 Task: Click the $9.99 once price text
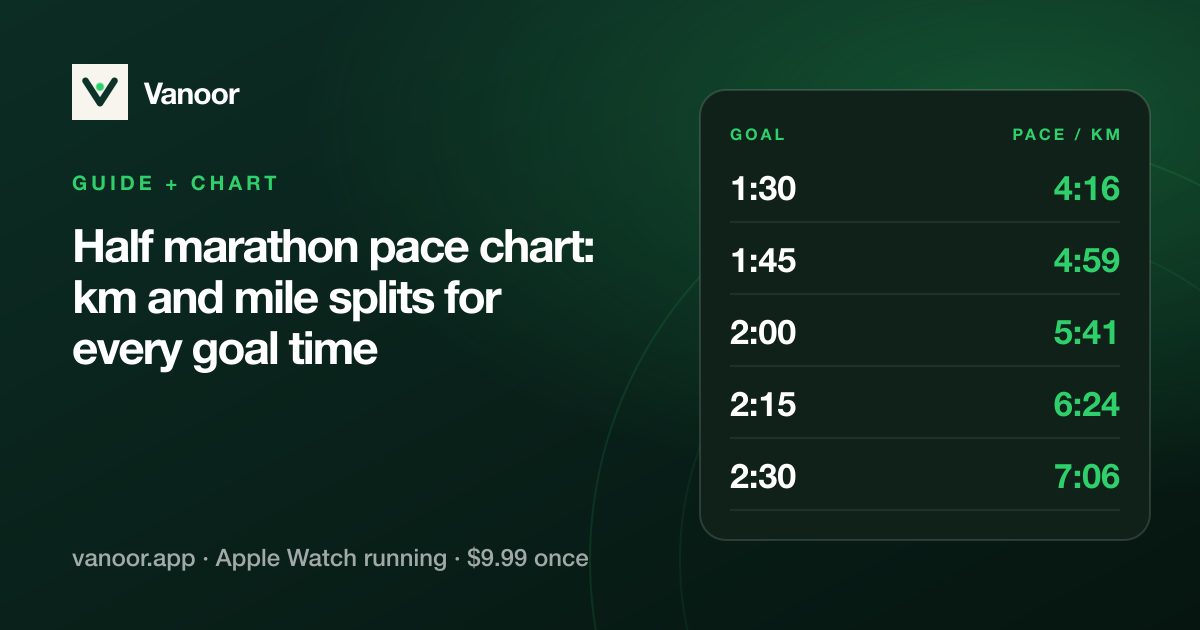[528, 558]
